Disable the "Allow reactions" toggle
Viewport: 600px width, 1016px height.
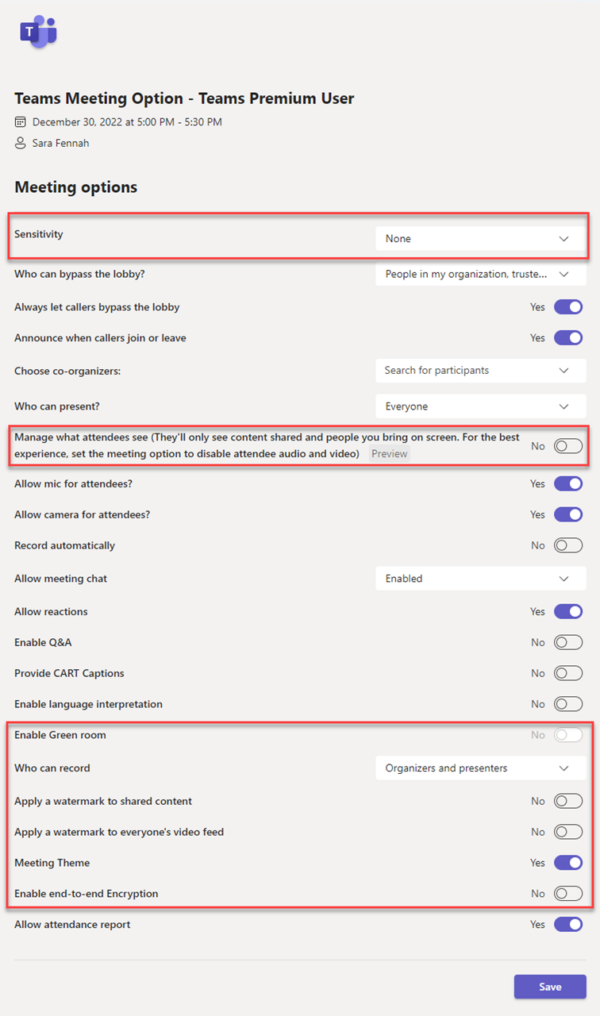[x=568, y=611]
